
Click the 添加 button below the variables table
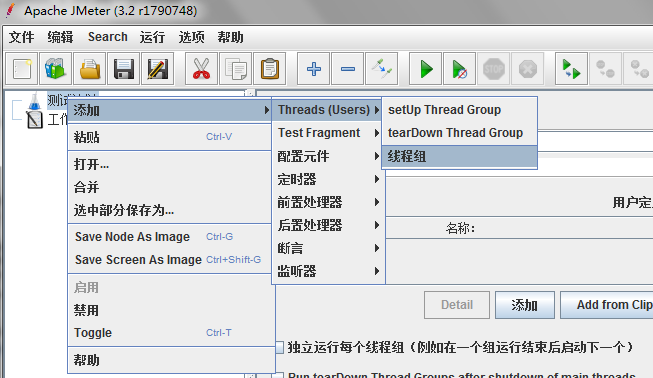(525, 305)
